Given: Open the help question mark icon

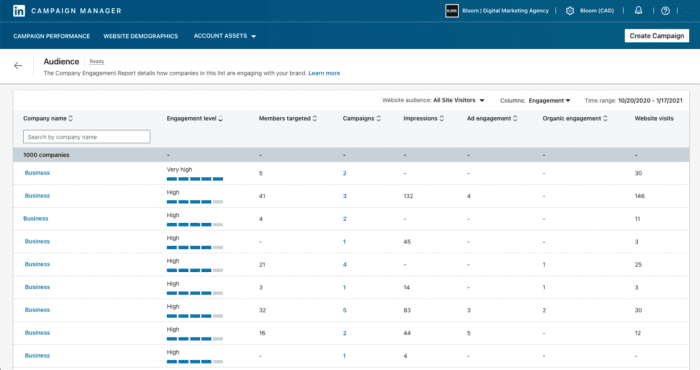Looking at the screenshot, I should [665, 11].
